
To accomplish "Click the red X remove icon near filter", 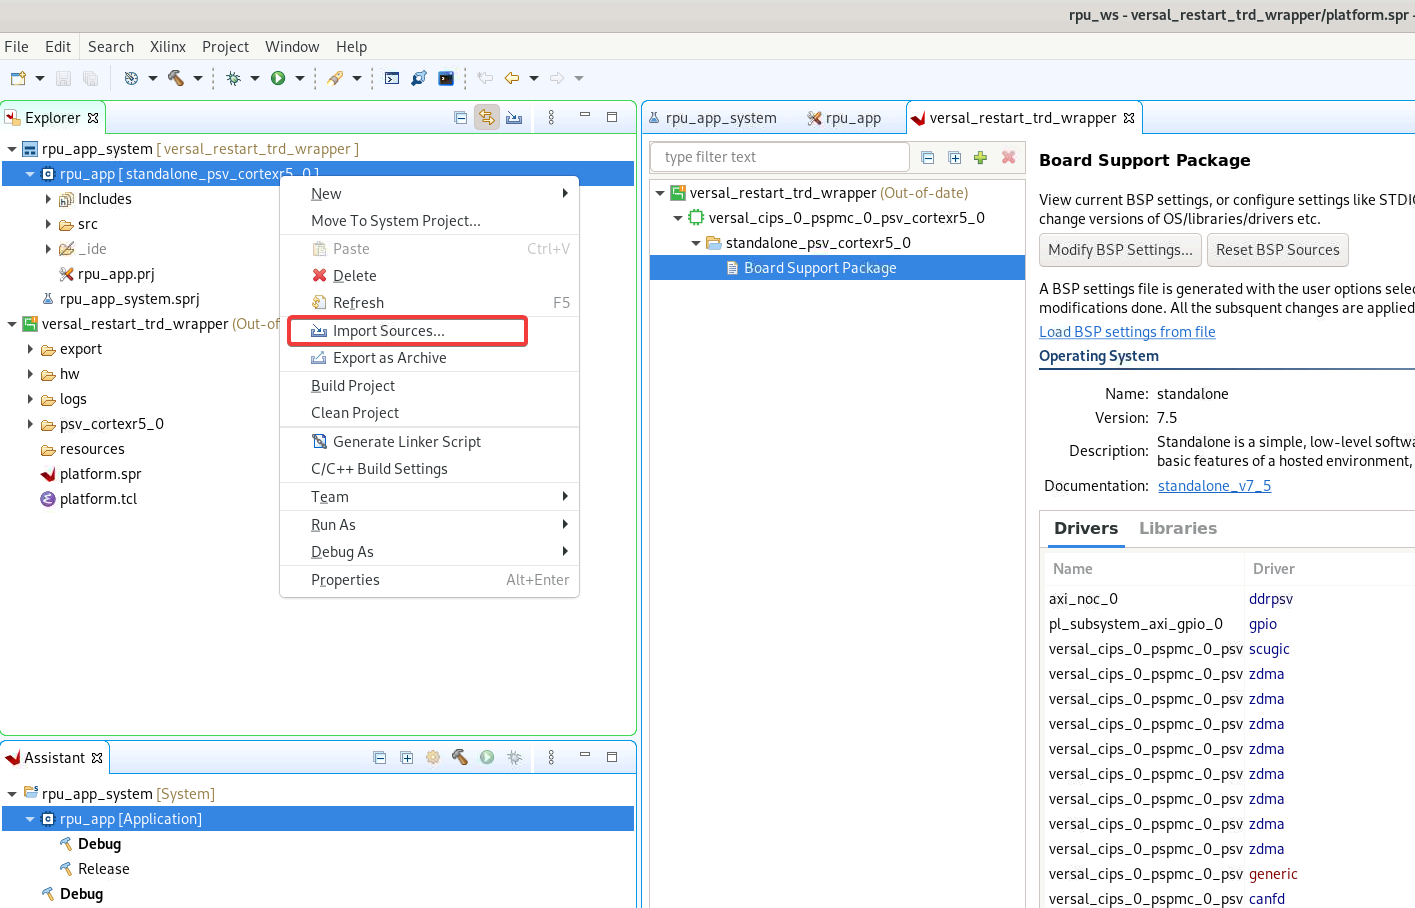I will click(x=1008, y=157).
